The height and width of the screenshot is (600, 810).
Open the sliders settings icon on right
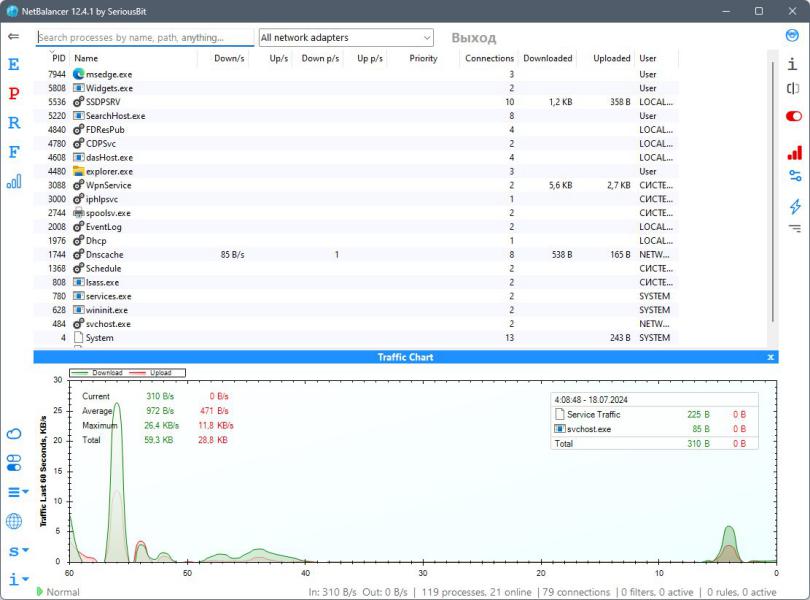tap(795, 176)
